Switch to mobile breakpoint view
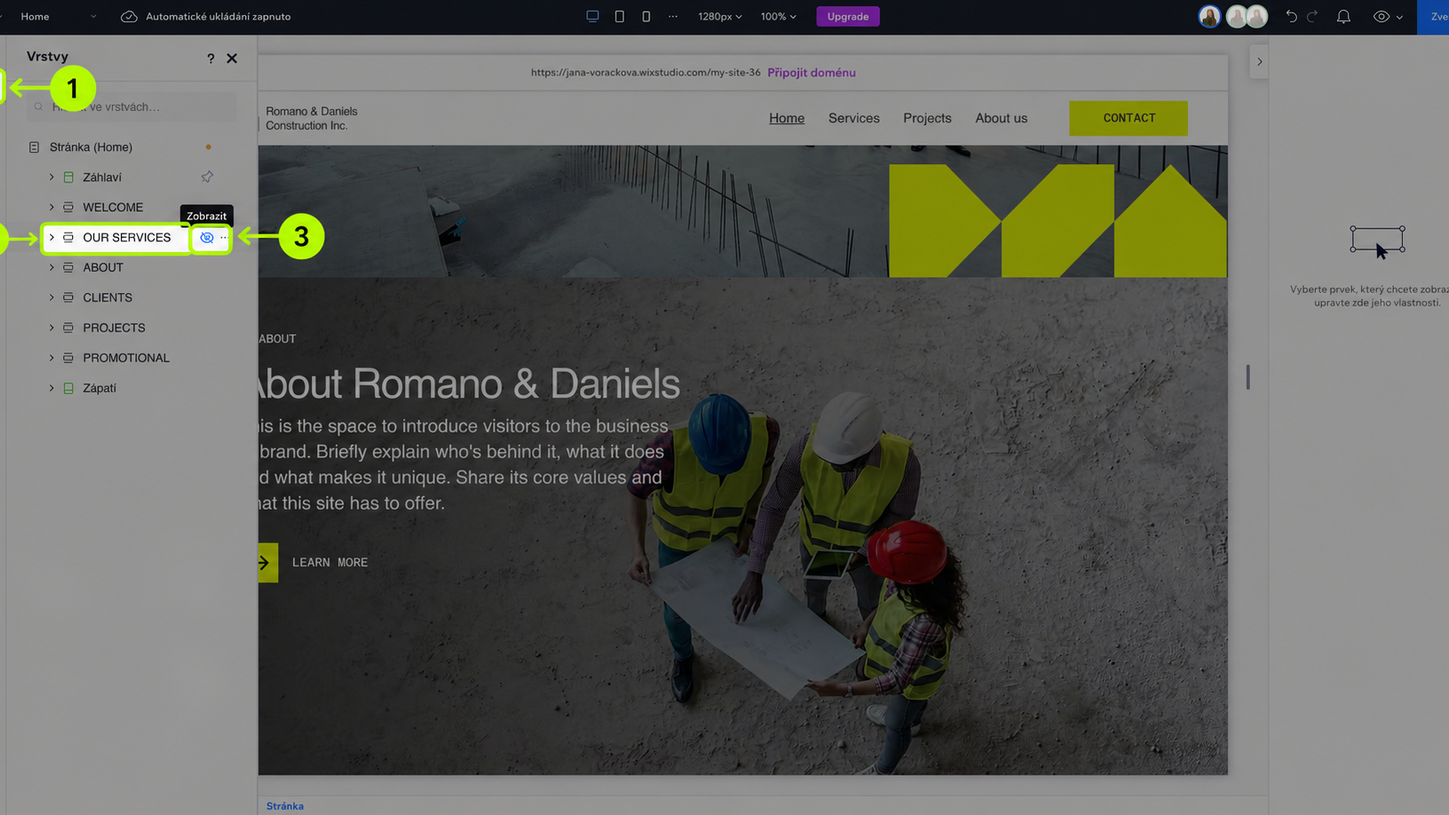Viewport: 1449px width, 815px height. pyautogui.click(x=646, y=17)
